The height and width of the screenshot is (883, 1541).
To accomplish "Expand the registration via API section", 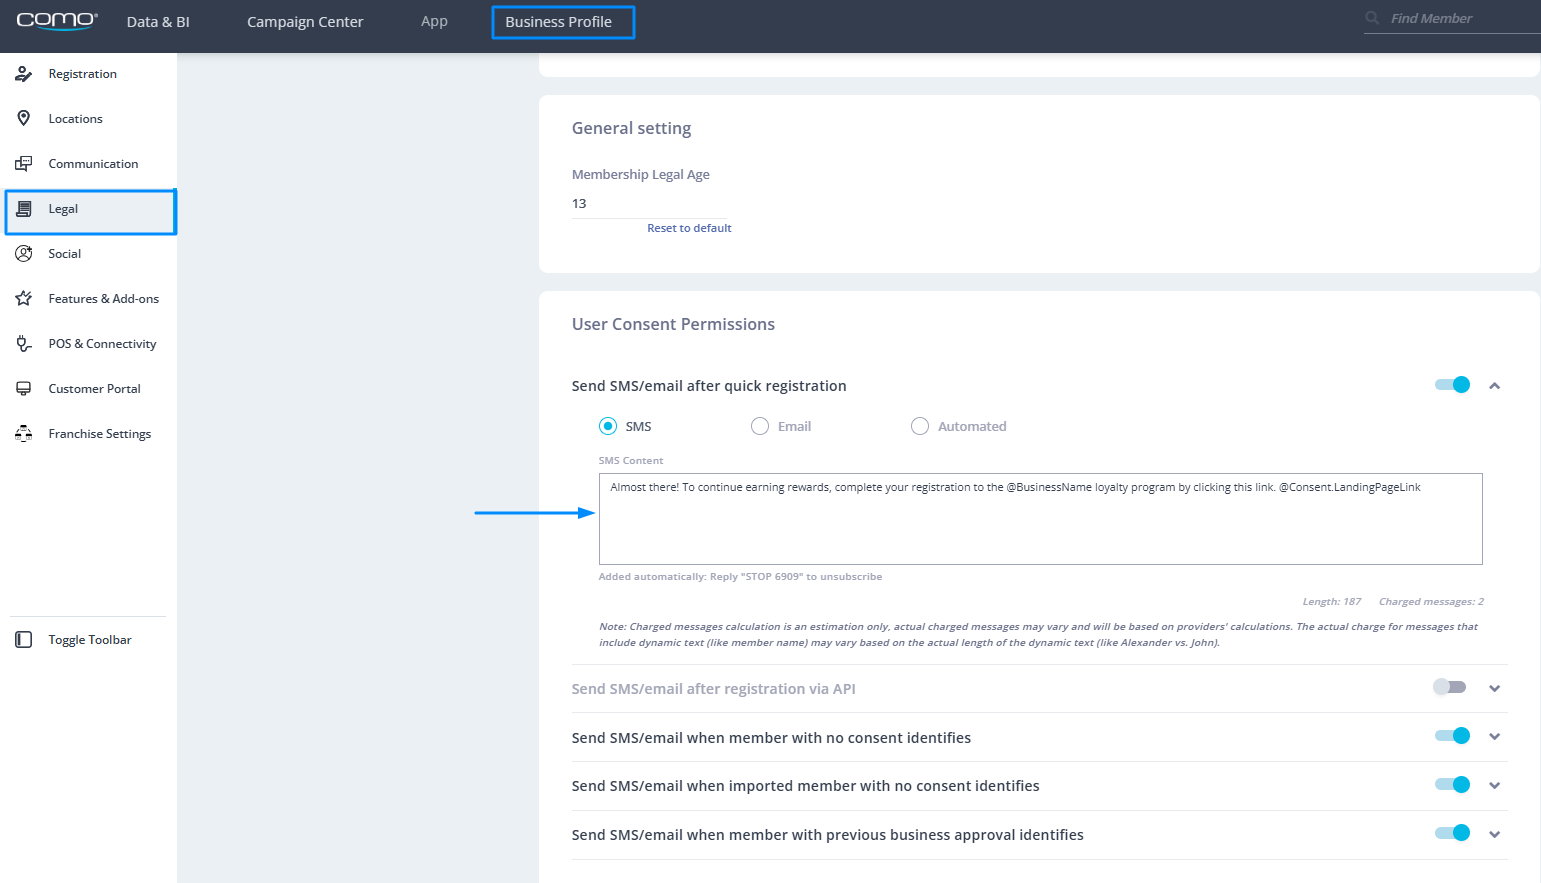I will 1494,688.
